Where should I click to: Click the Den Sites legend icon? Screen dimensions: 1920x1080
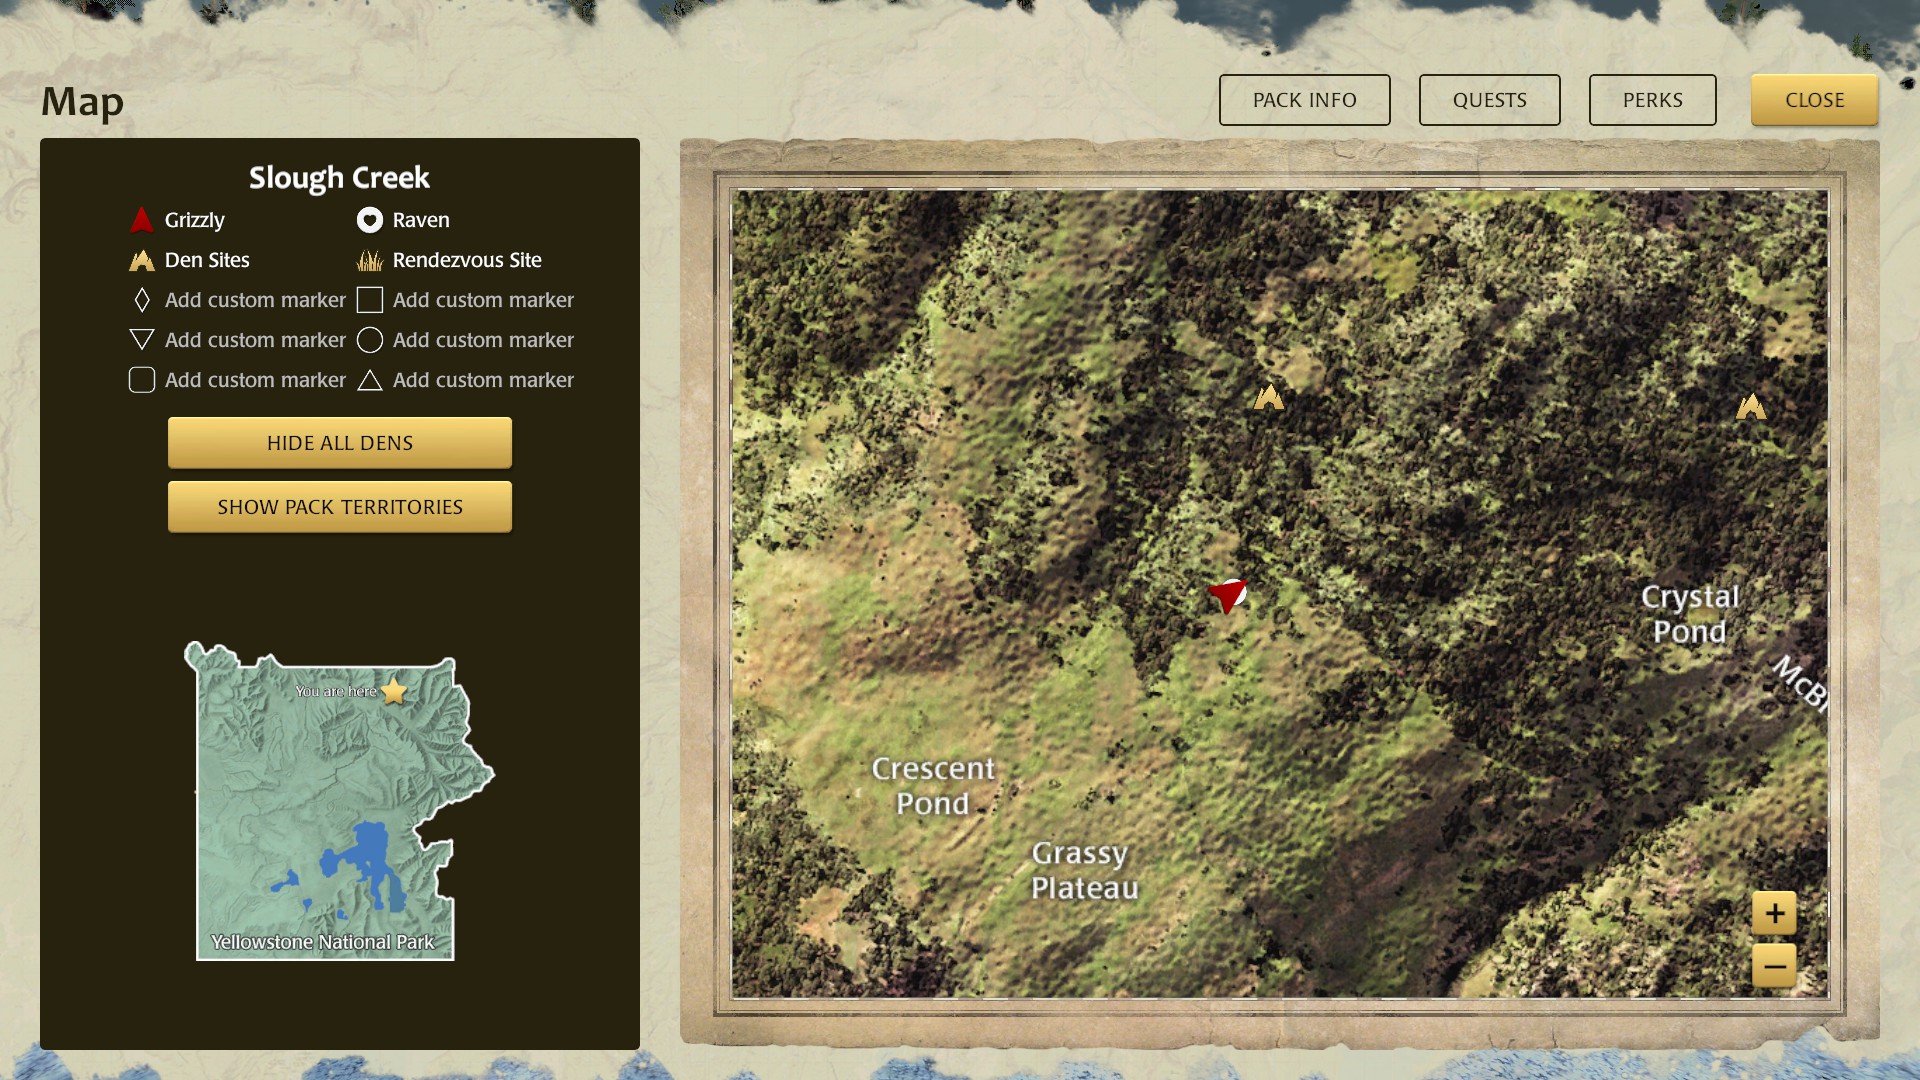142,261
